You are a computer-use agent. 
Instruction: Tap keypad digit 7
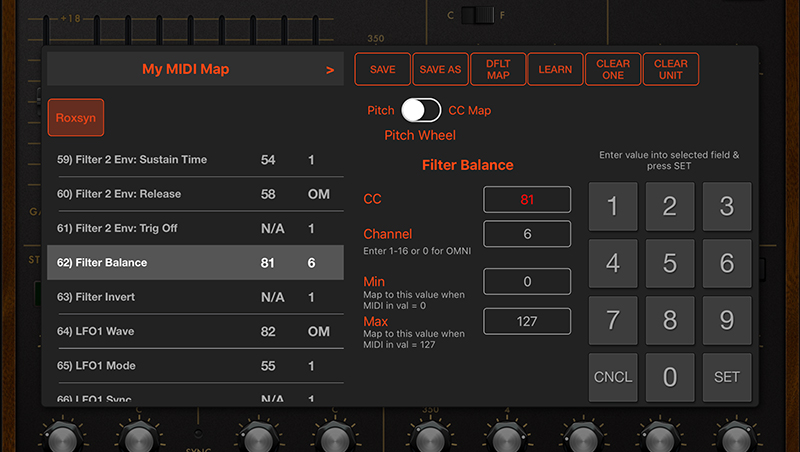(x=613, y=320)
